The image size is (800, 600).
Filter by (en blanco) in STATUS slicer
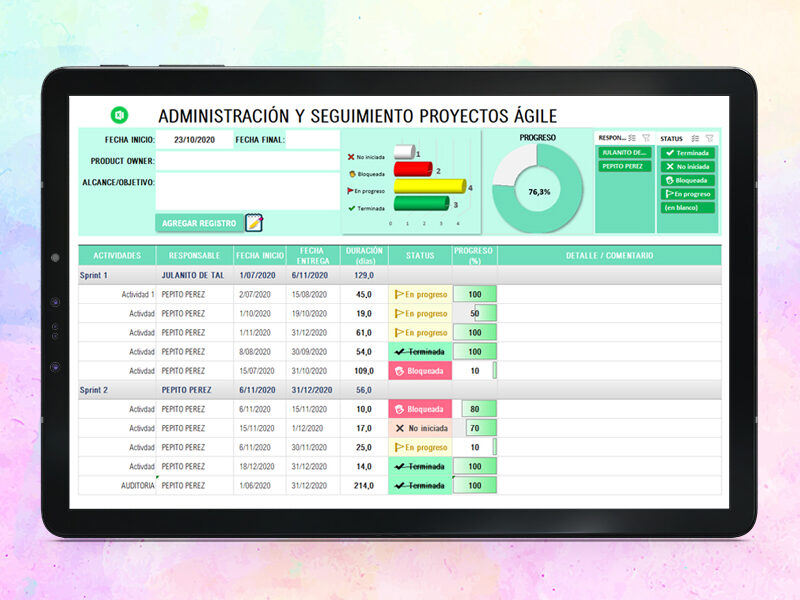coord(688,208)
